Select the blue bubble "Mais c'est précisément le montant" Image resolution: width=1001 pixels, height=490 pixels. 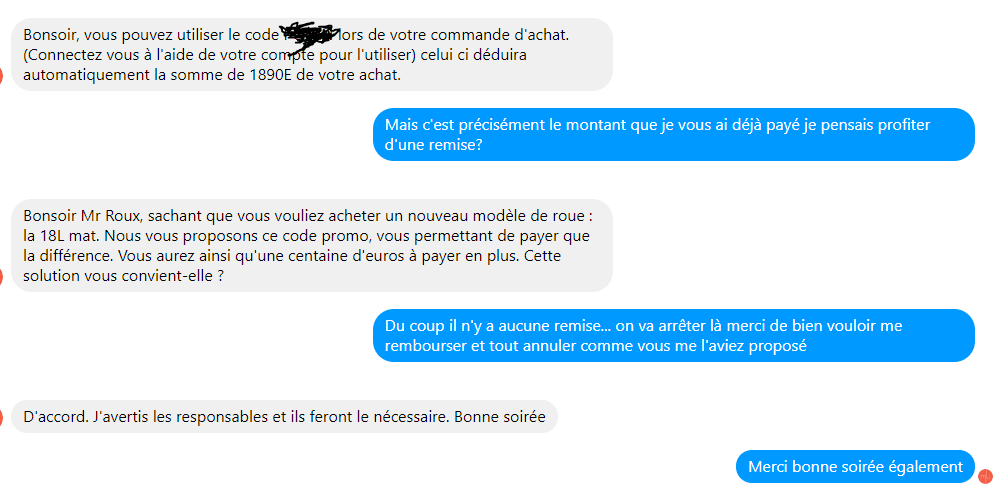674,135
